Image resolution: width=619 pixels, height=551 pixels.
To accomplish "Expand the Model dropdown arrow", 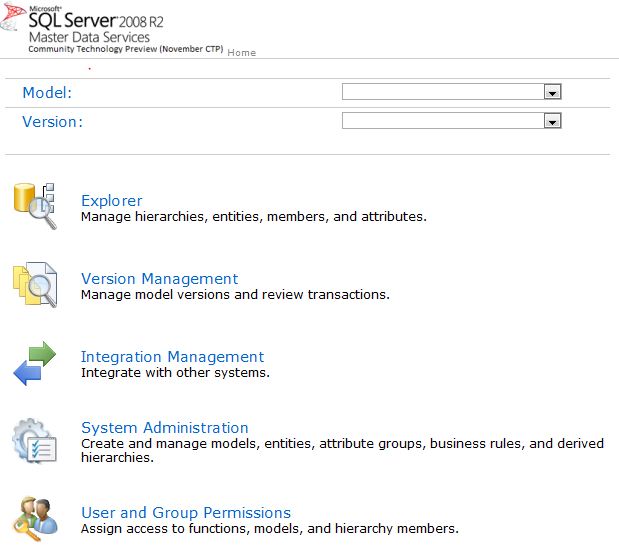I will click(x=551, y=92).
